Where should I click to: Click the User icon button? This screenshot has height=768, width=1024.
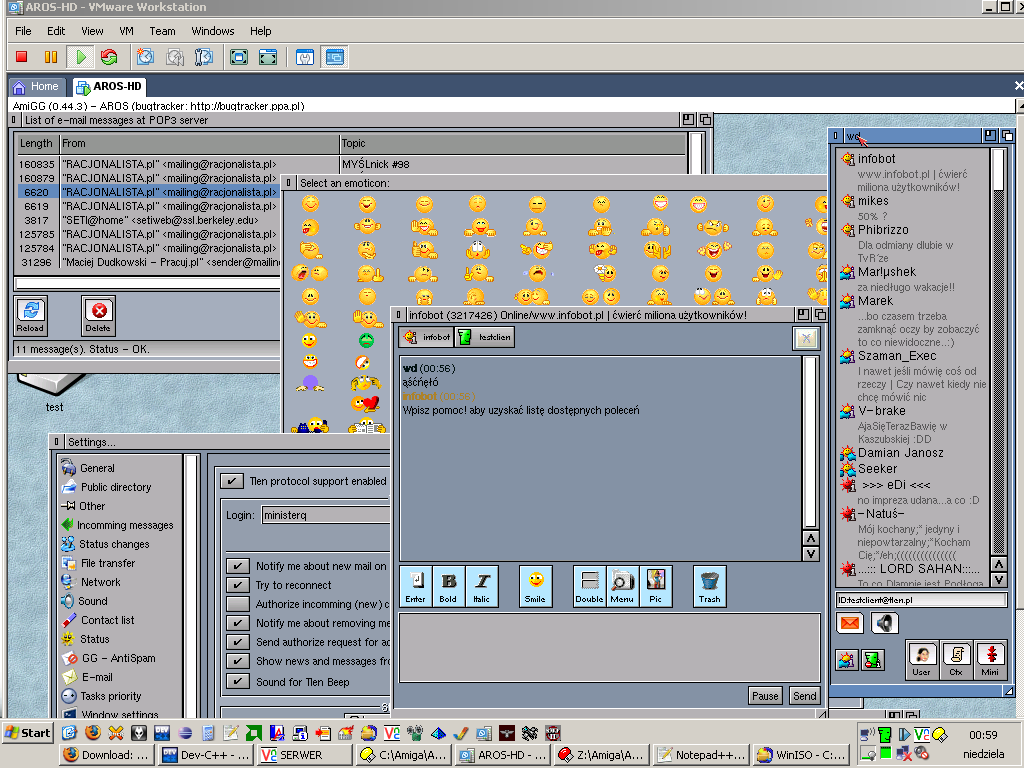921,660
